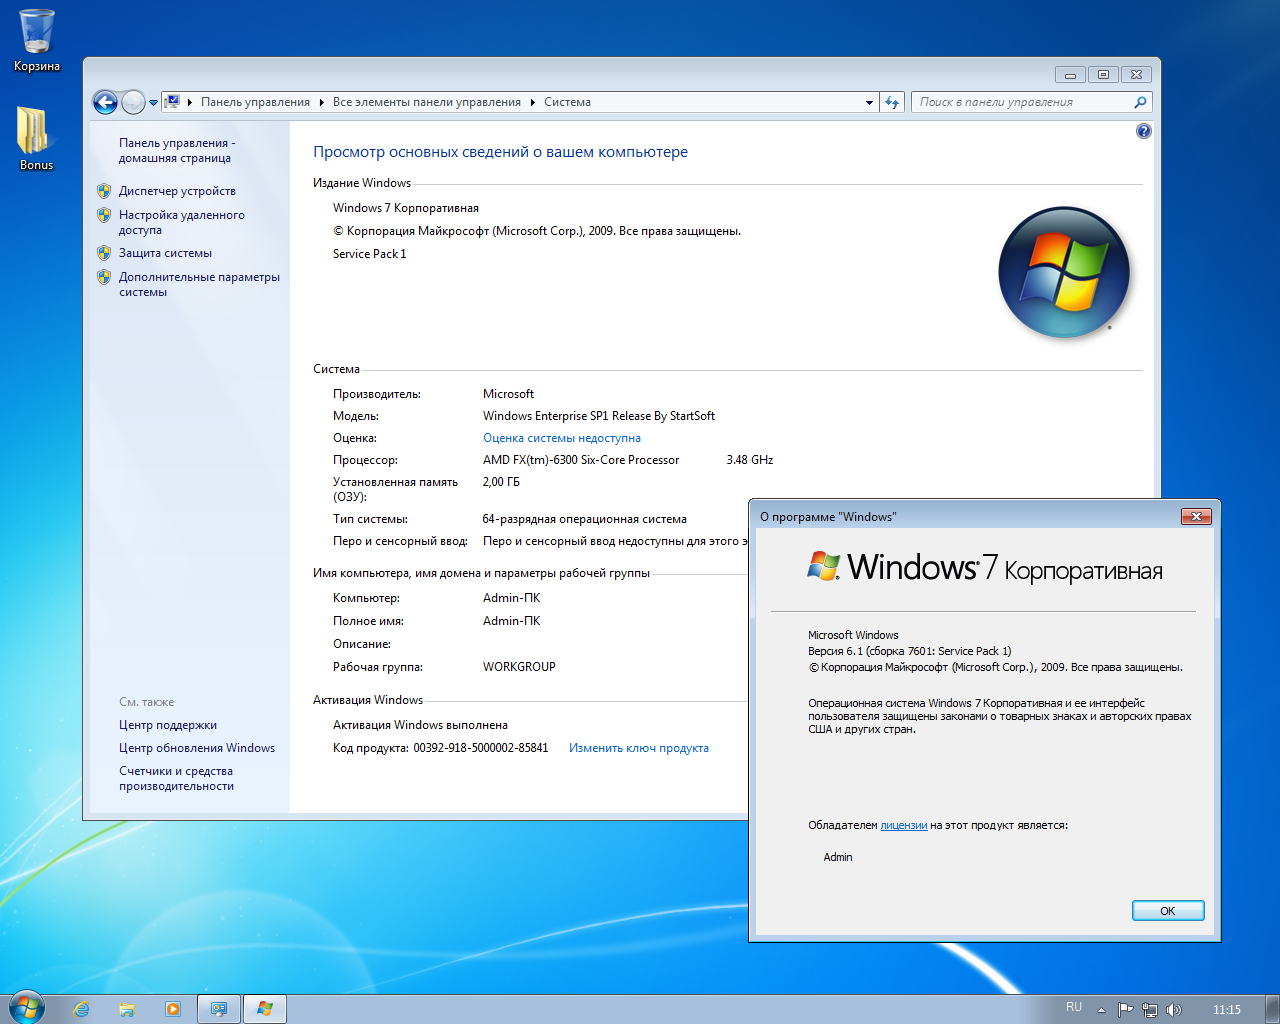Select the 'Панель управления' breadcrumb item
The image size is (1280, 1024).
[x=255, y=102]
